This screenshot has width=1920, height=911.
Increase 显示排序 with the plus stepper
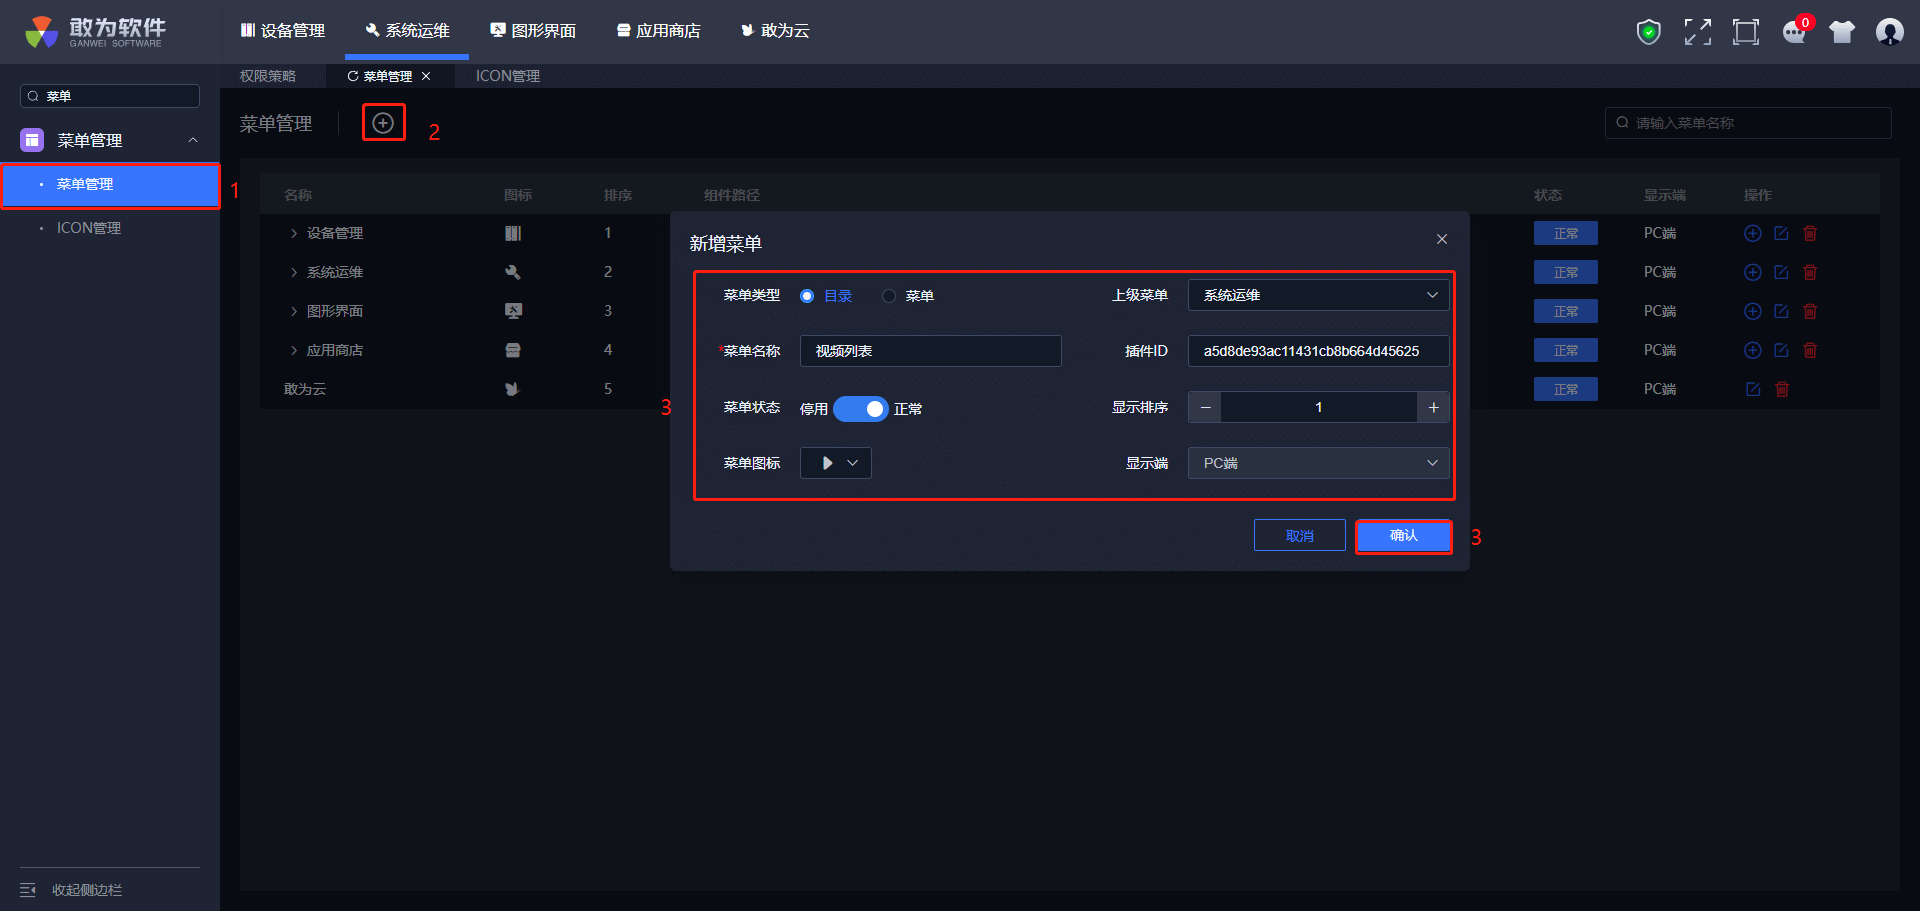[1433, 407]
